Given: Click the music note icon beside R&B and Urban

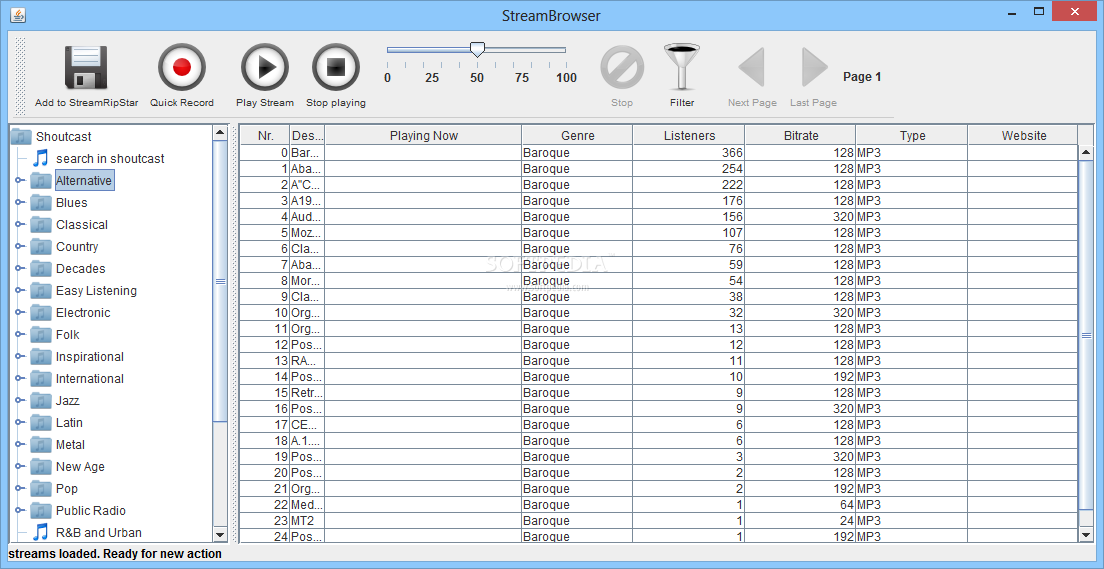Looking at the screenshot, I should point(42,532).
